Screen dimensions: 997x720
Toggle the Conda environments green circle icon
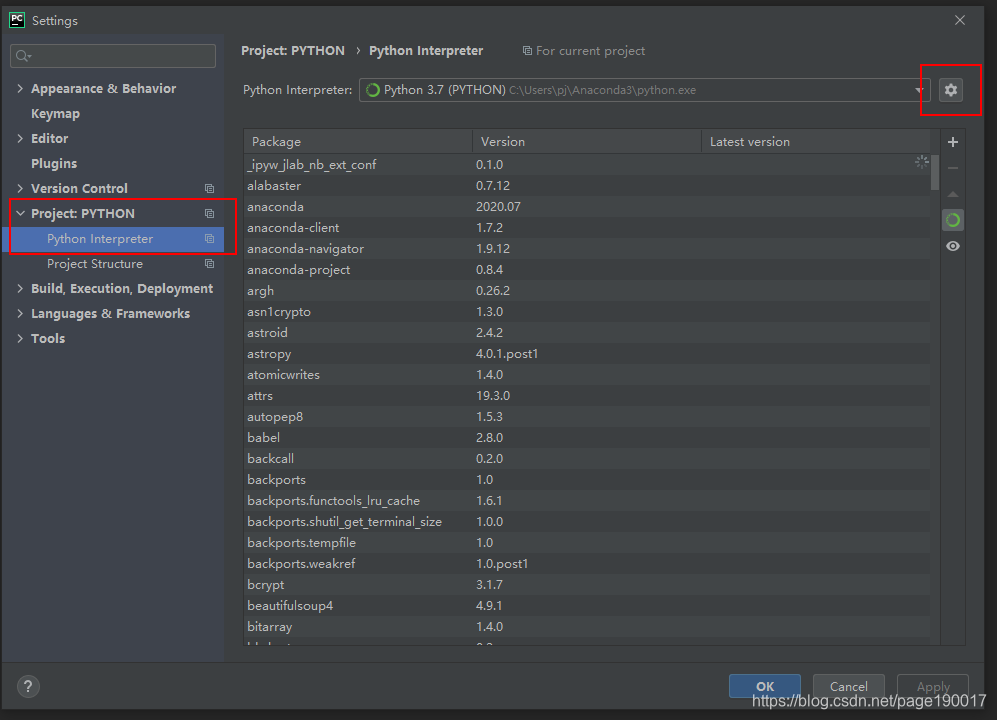pos(952,220)
